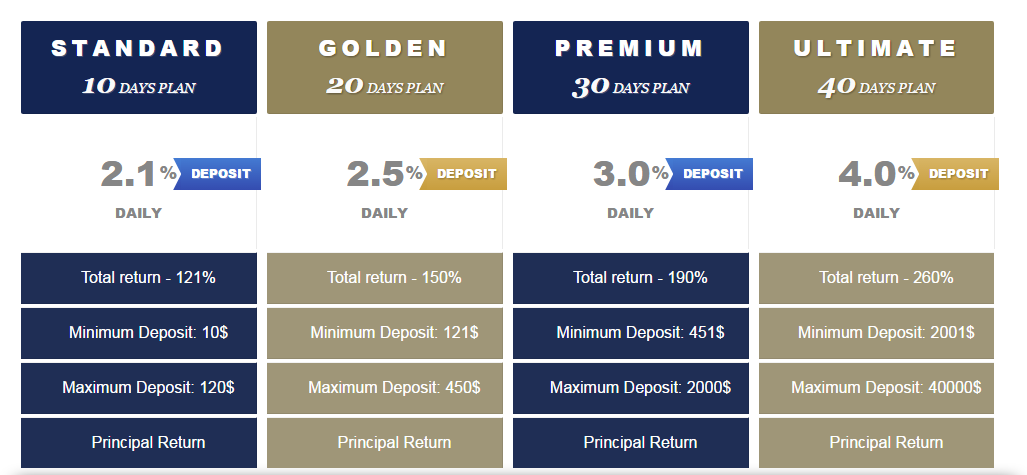The height and width of the screenshot is (475, 1027).
Task: Click the gold Deposit ribbon for Ultimate plan
Action: 955,174
